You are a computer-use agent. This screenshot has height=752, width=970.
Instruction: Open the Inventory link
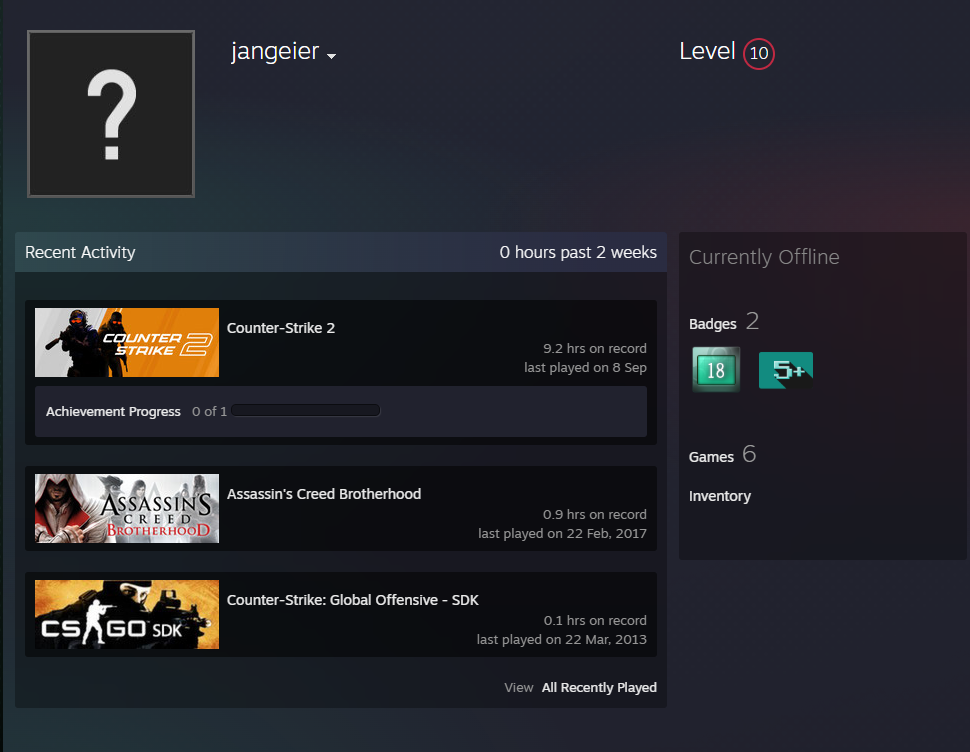pos(719,496)
